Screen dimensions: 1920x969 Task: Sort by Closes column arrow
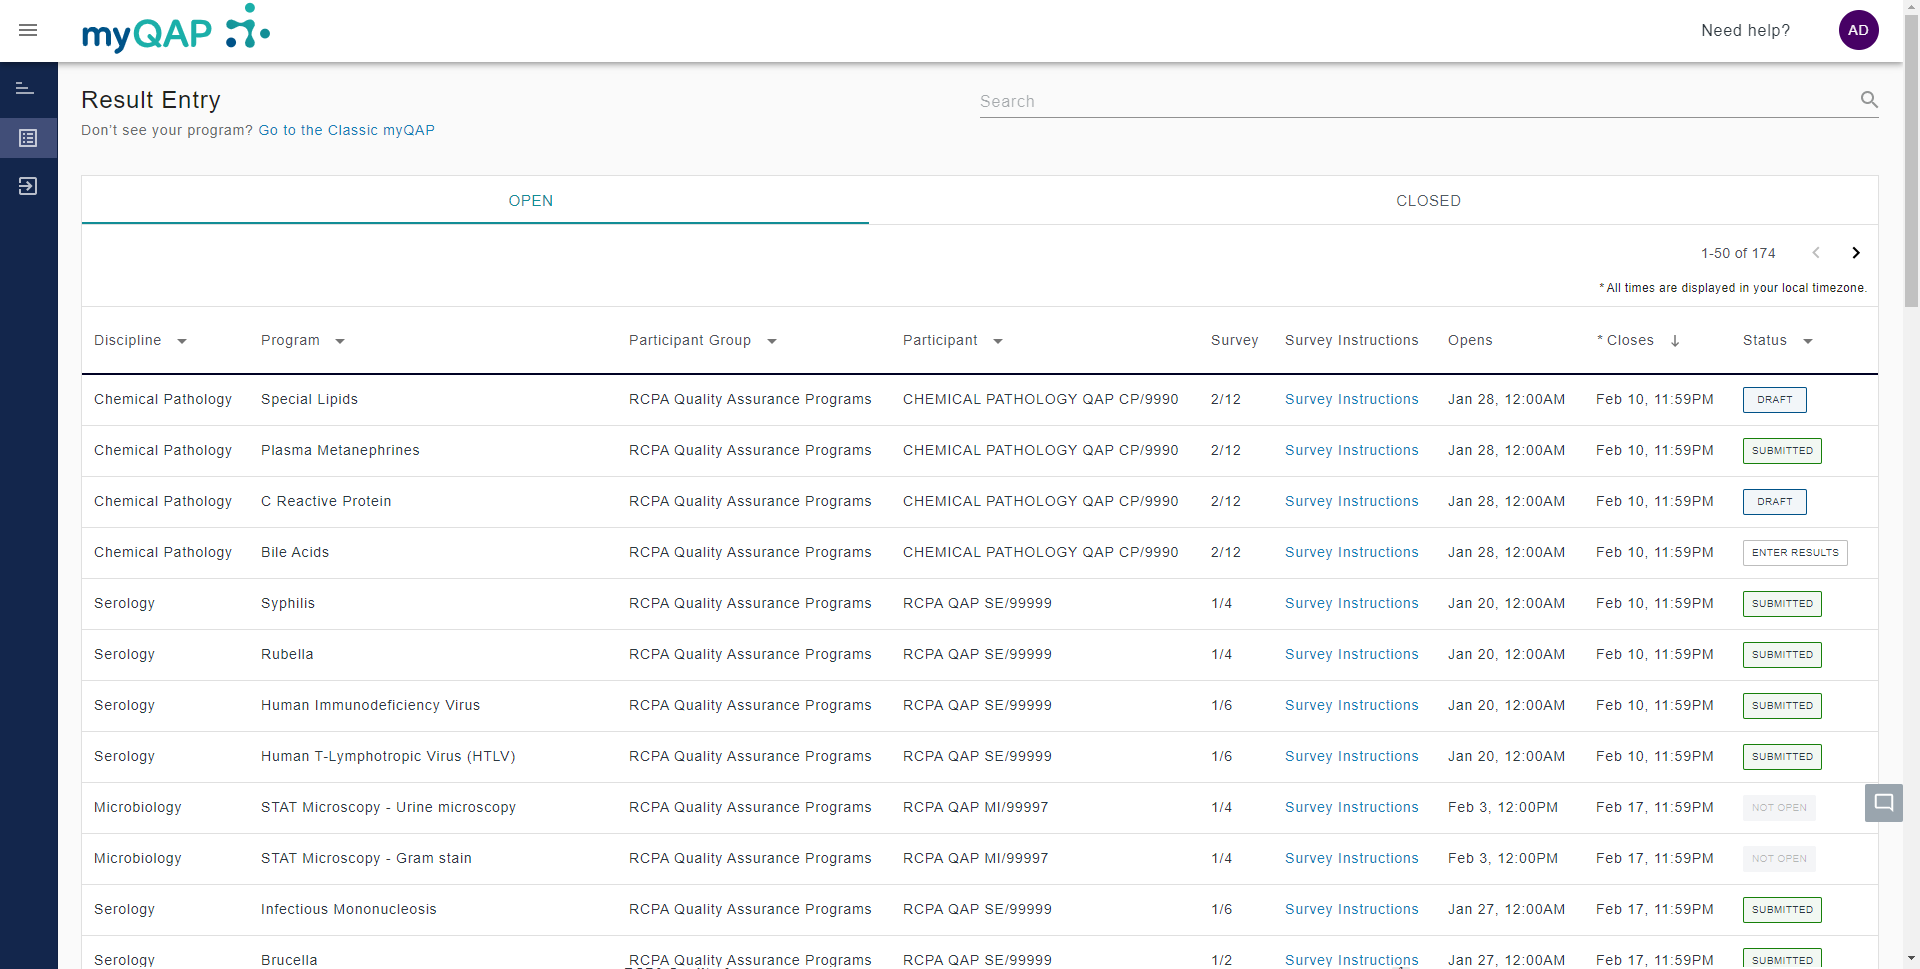[1675, 341]
